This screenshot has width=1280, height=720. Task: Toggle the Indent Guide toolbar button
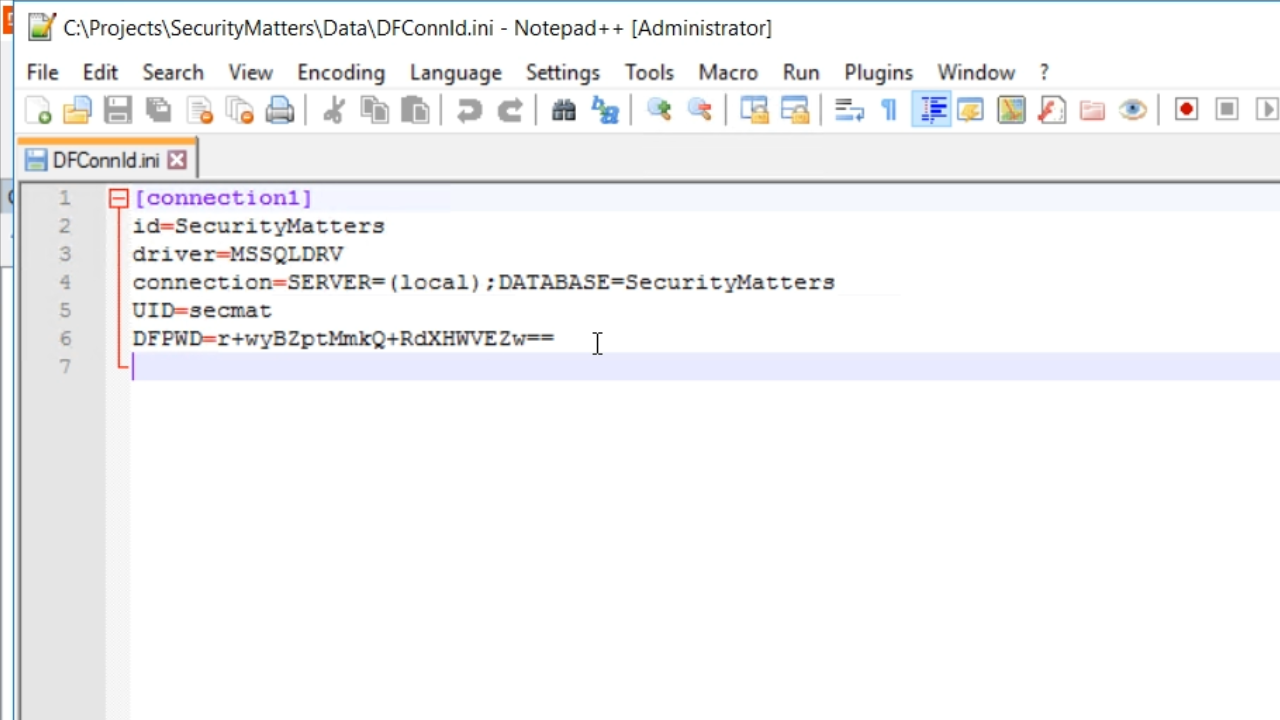(x=932, y=110)
